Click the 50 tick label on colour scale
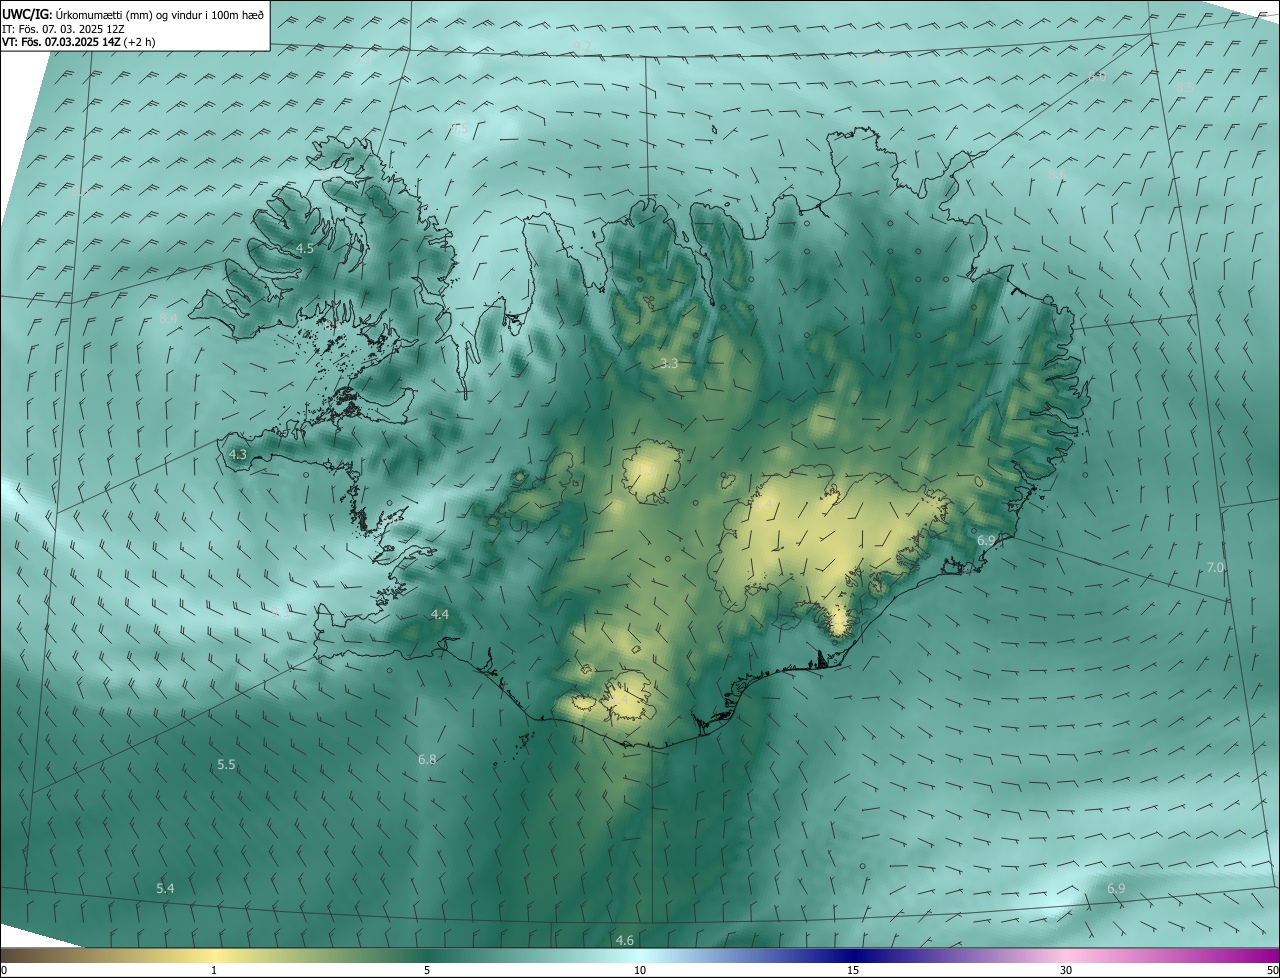The width and height of the screenshot is (1280, 978). pos(1271,970)
